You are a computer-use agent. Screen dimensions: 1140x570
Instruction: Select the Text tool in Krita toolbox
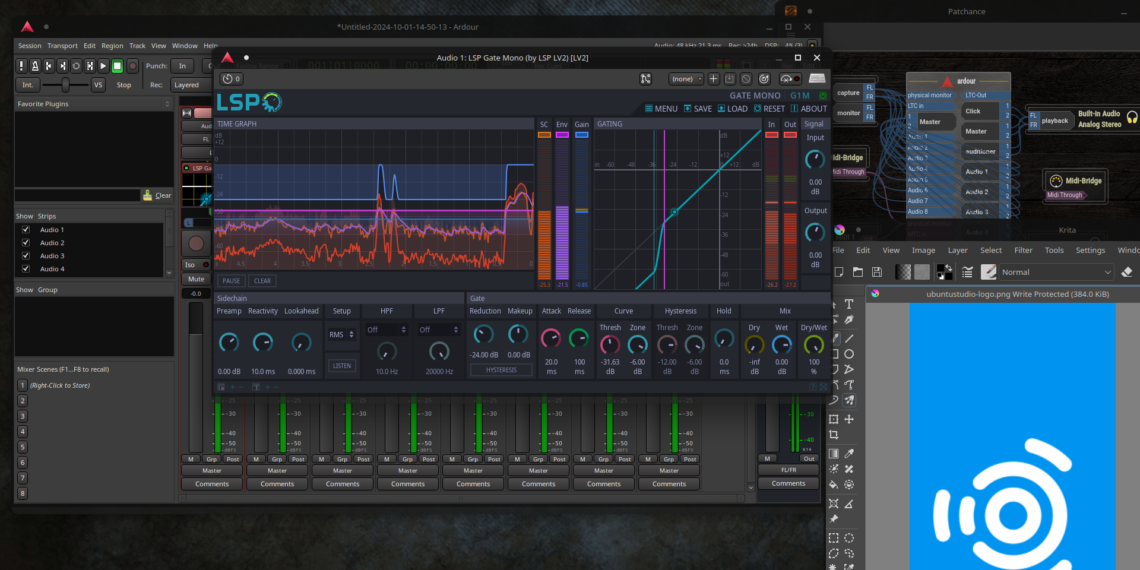(849, 304)
